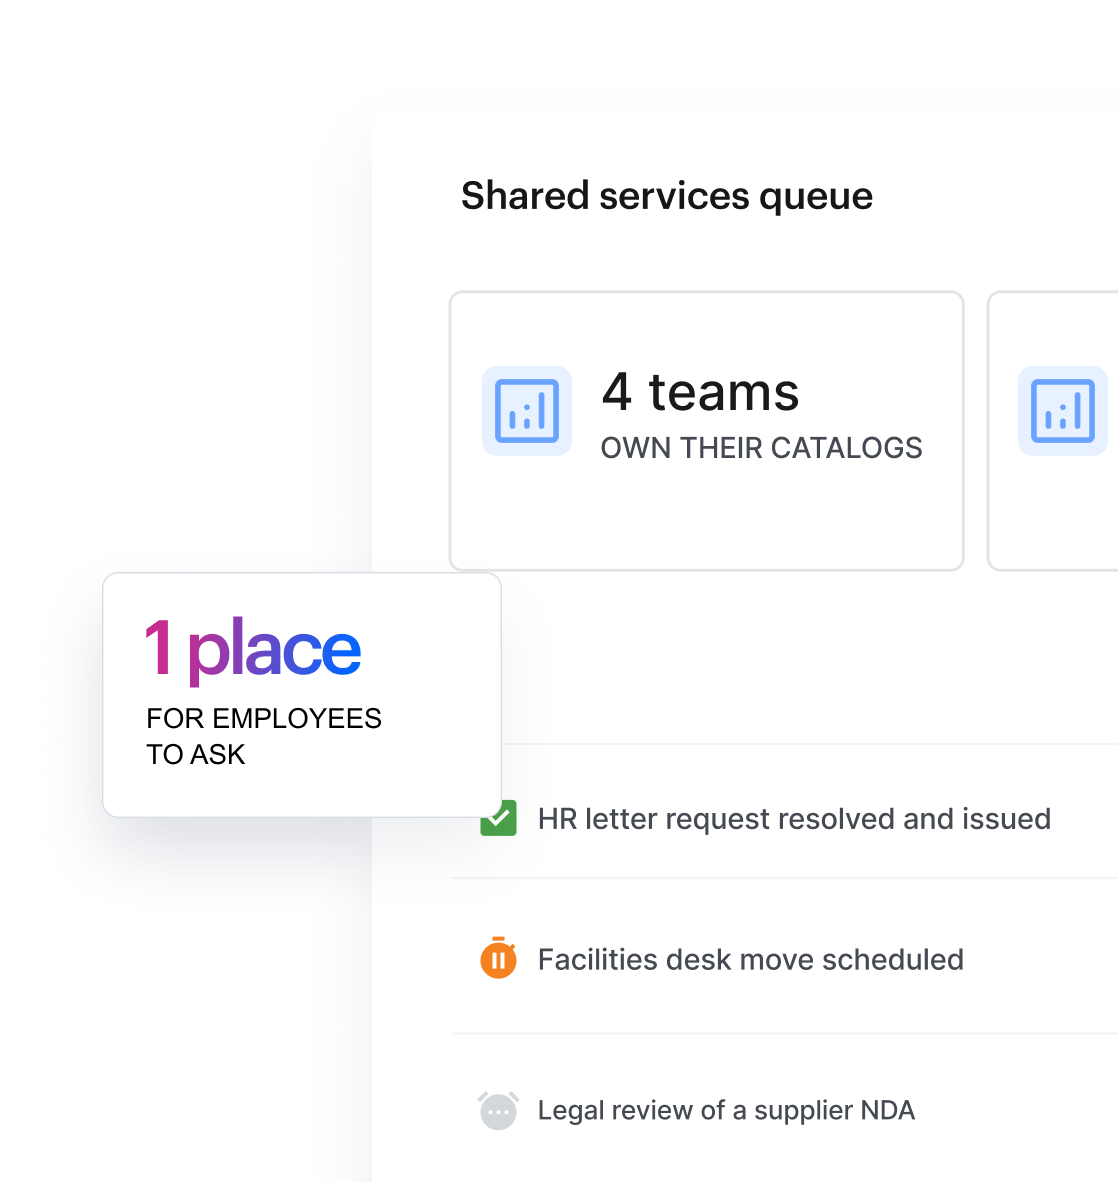1118x1182 pixels.
Task: Click the 4 teams statistic
Action: click(700, 392)
